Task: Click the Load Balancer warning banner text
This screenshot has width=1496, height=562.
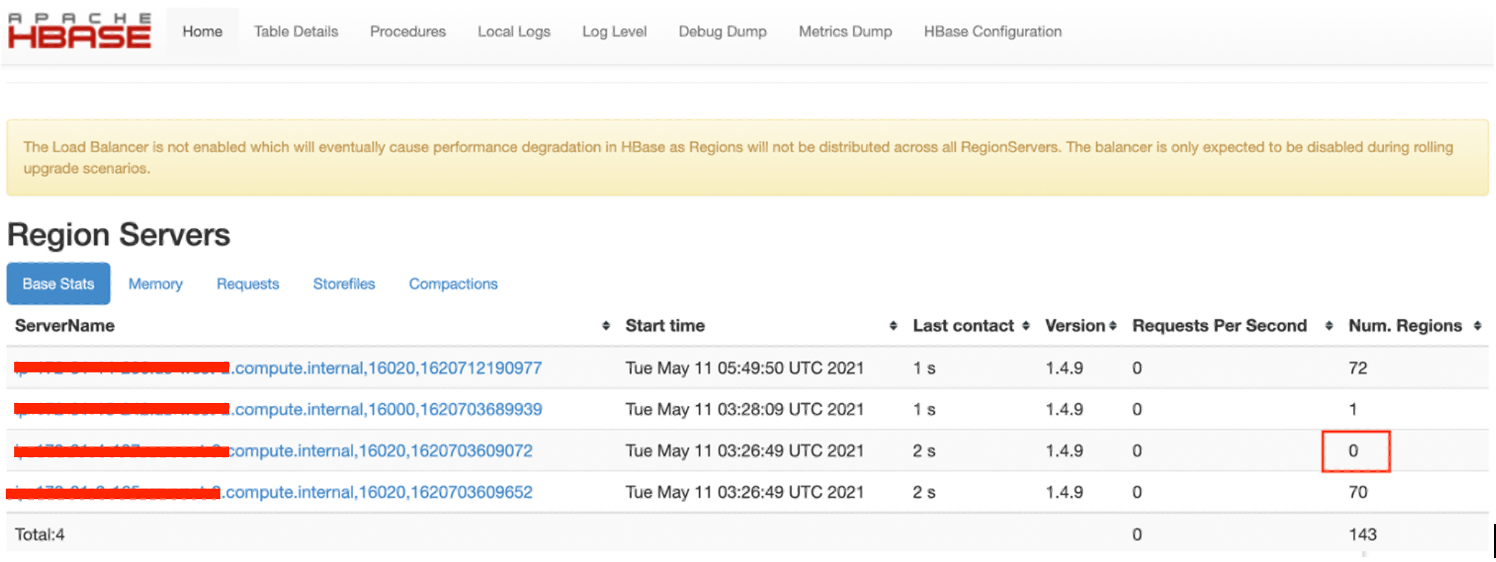Action: [738, 158]
